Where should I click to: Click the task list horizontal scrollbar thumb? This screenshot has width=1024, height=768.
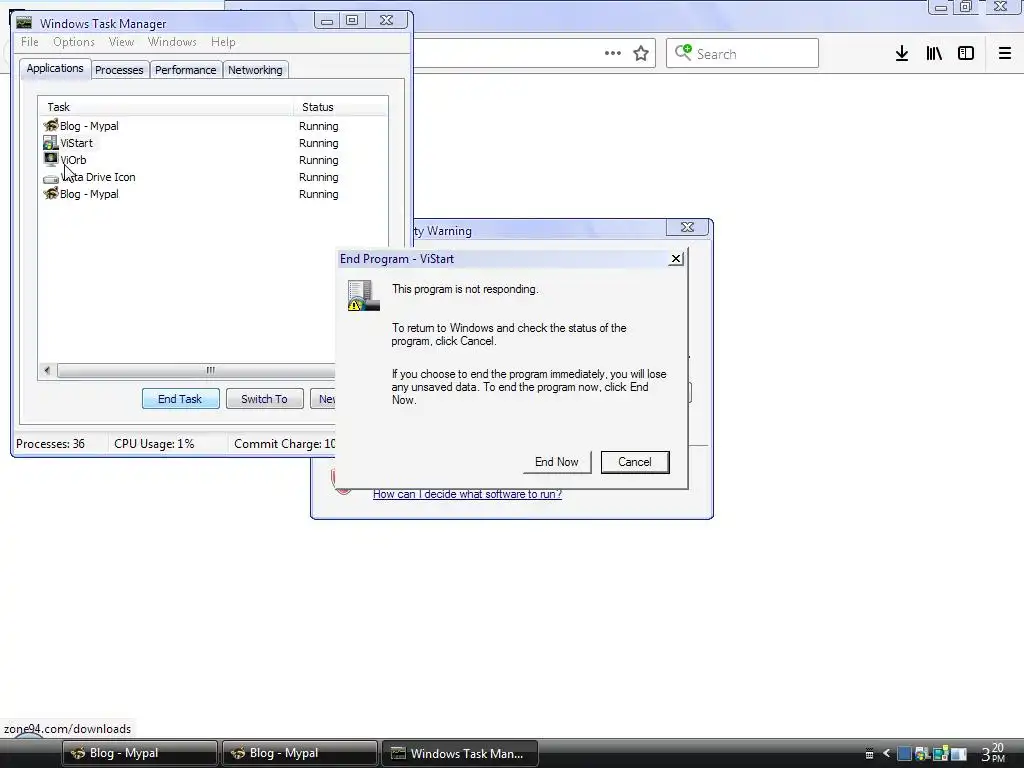tap(197, 370)
